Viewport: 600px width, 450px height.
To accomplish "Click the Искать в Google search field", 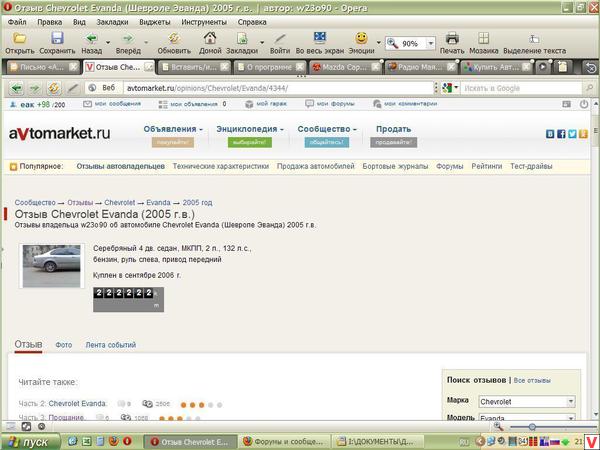I will (521, 88).
